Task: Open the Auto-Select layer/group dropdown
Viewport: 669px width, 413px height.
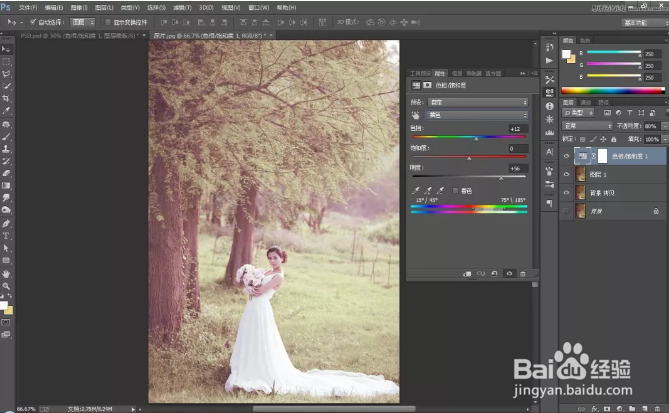Action: [83, 22]
